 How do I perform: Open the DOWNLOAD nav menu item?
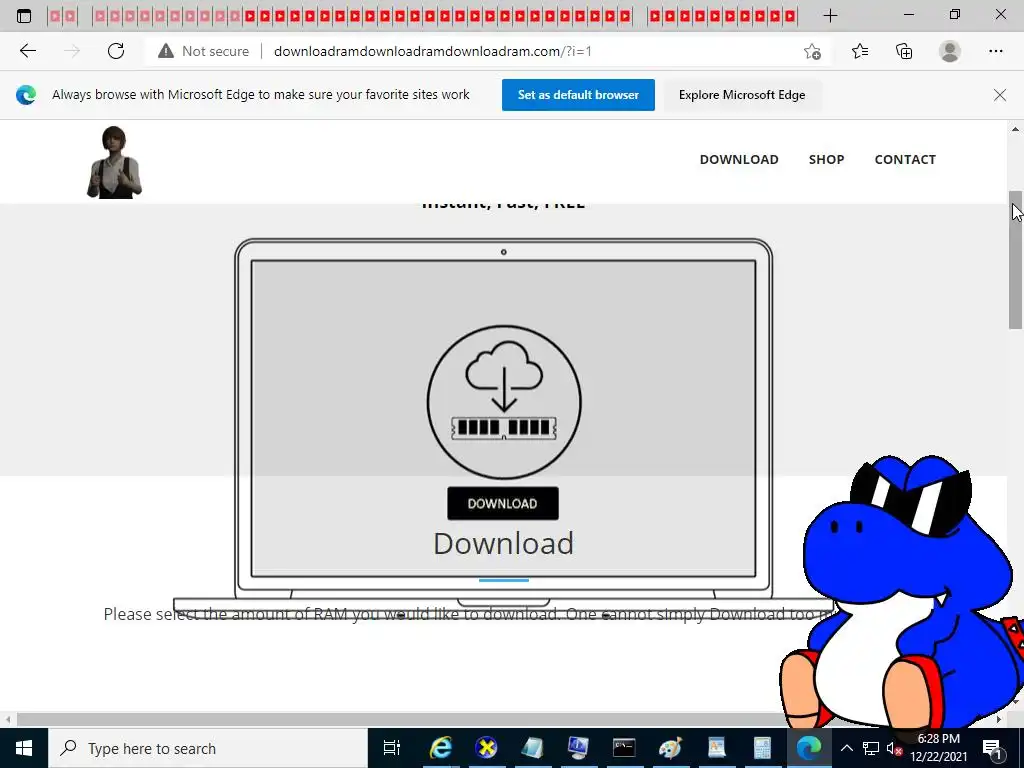pyautogui.click(x=739, y=159)
